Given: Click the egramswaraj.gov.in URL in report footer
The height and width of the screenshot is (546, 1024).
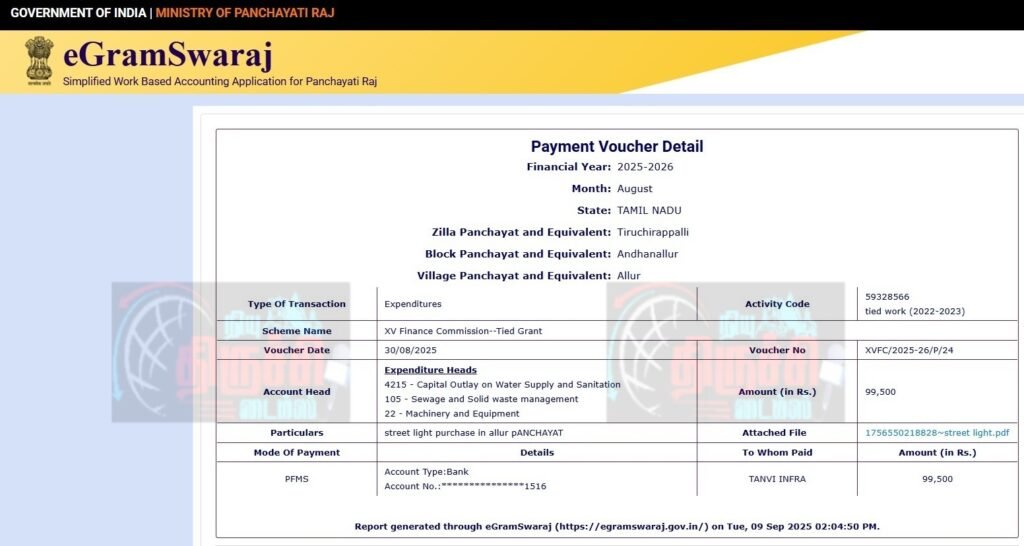Looking at the screenshot, I should click(625, 526).
